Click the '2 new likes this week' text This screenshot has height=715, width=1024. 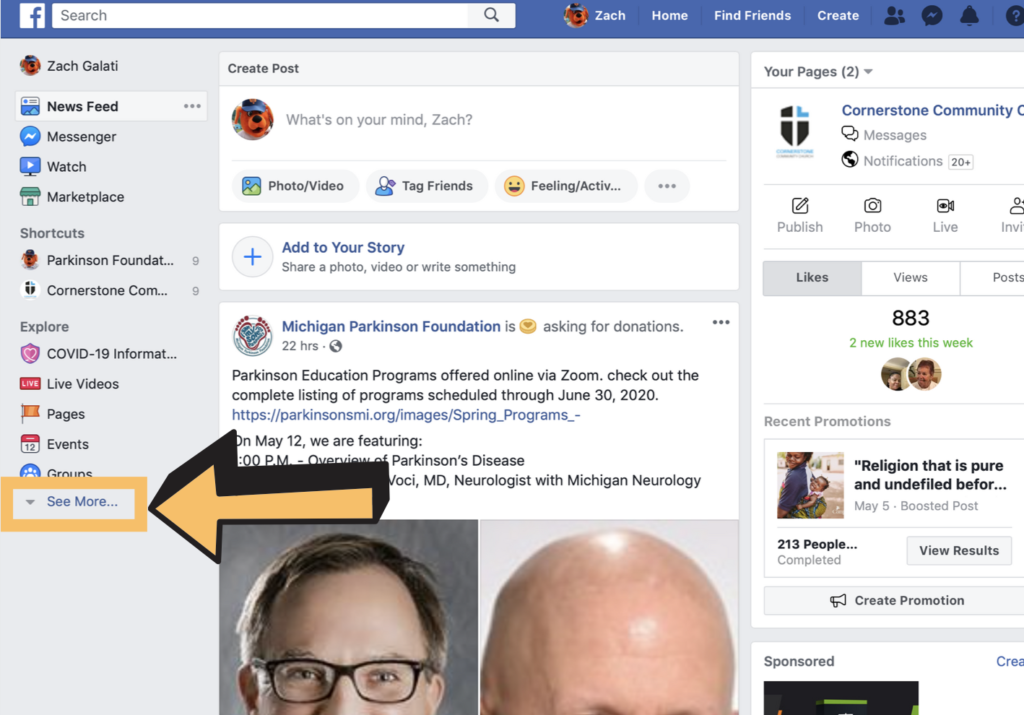910,342
